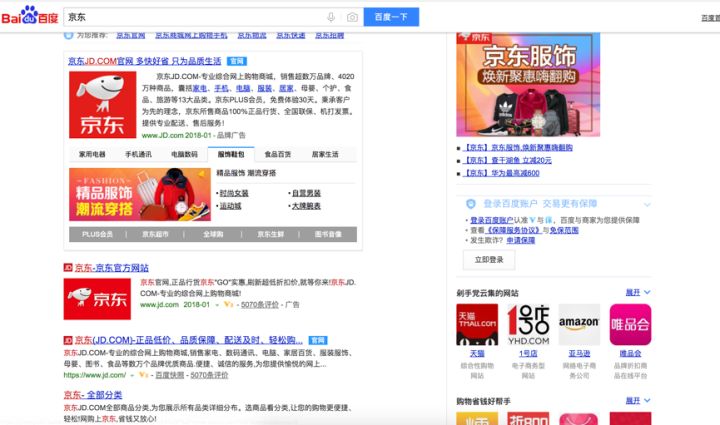
Task: Open 【京东】查干湖鱼 立减20元 link
Action: pos(506,160)
